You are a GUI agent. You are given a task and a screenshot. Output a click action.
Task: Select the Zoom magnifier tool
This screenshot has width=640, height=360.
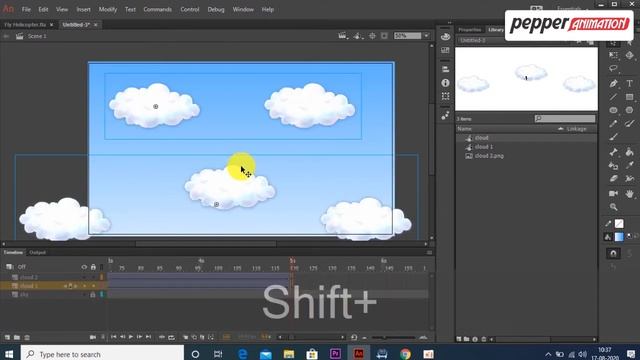(613, 207)
